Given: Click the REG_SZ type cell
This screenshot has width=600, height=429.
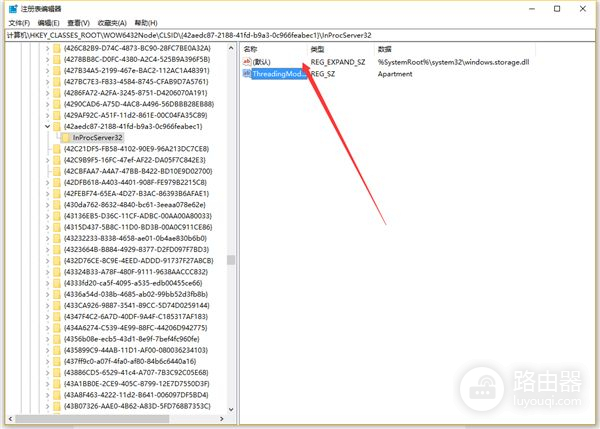Looking at the screenshot, I should (x=323, y=74).
